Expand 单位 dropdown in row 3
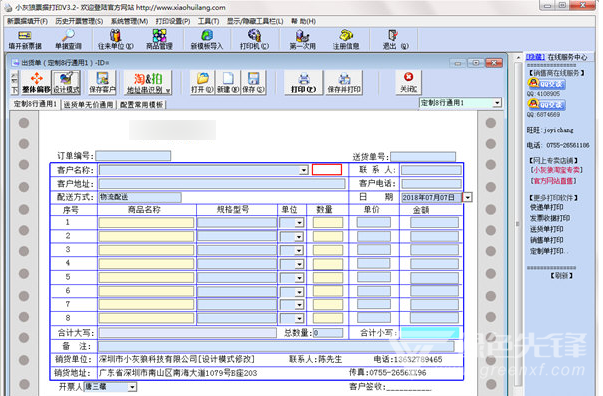 (x=299, y=251)
